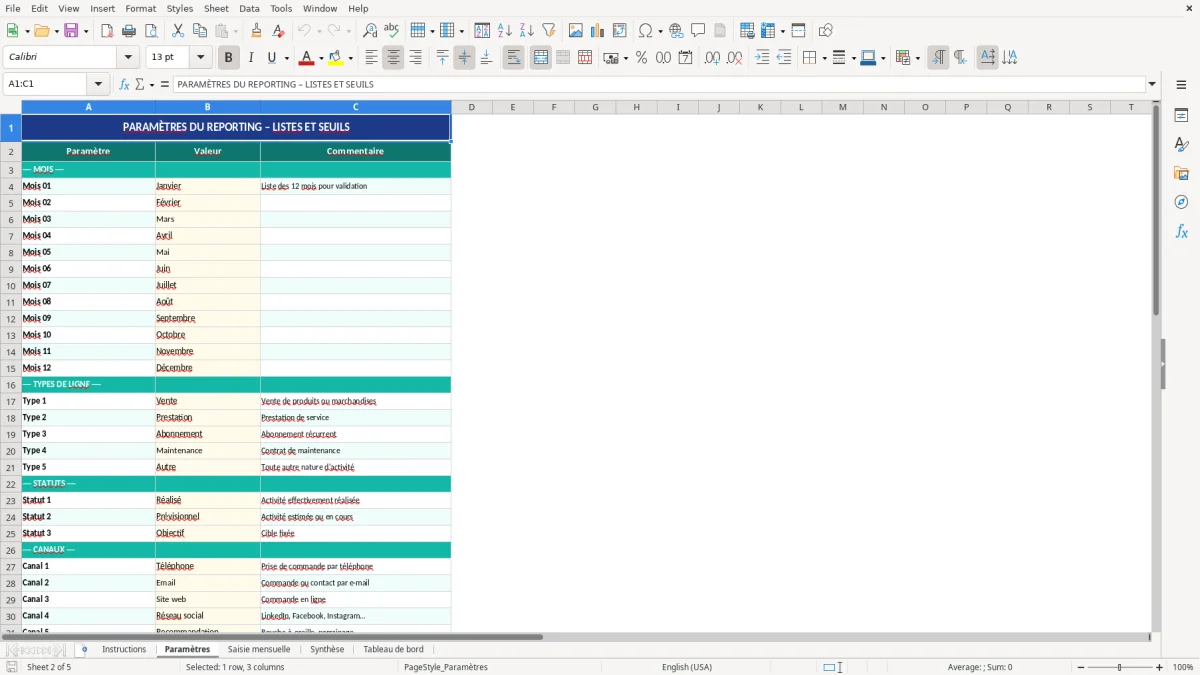Toggle Bold formatting
1200x675 pixels.
228,58
